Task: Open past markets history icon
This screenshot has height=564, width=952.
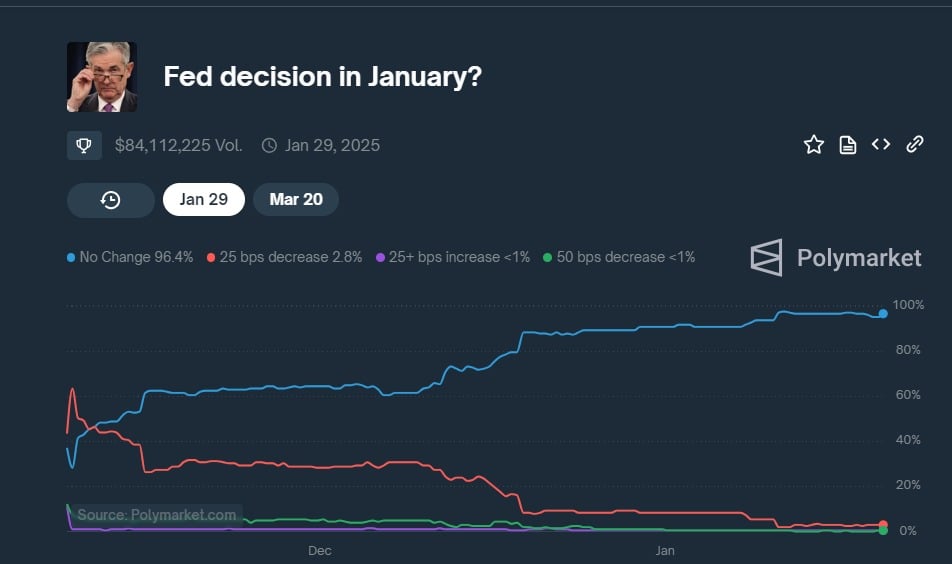Action: [110, 200]
